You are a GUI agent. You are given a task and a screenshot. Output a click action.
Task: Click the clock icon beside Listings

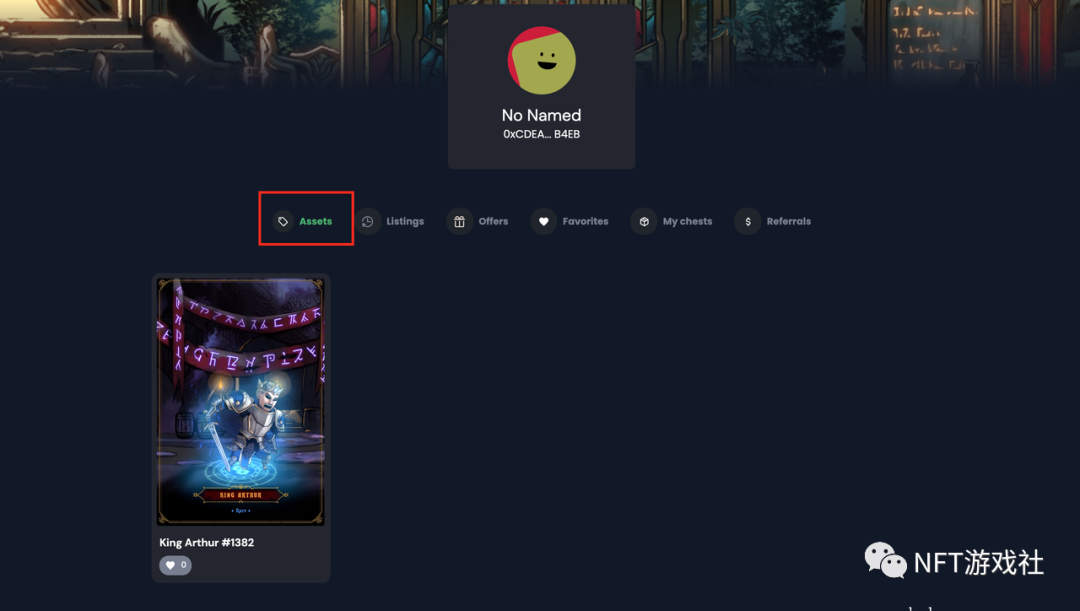pos(368,221)
